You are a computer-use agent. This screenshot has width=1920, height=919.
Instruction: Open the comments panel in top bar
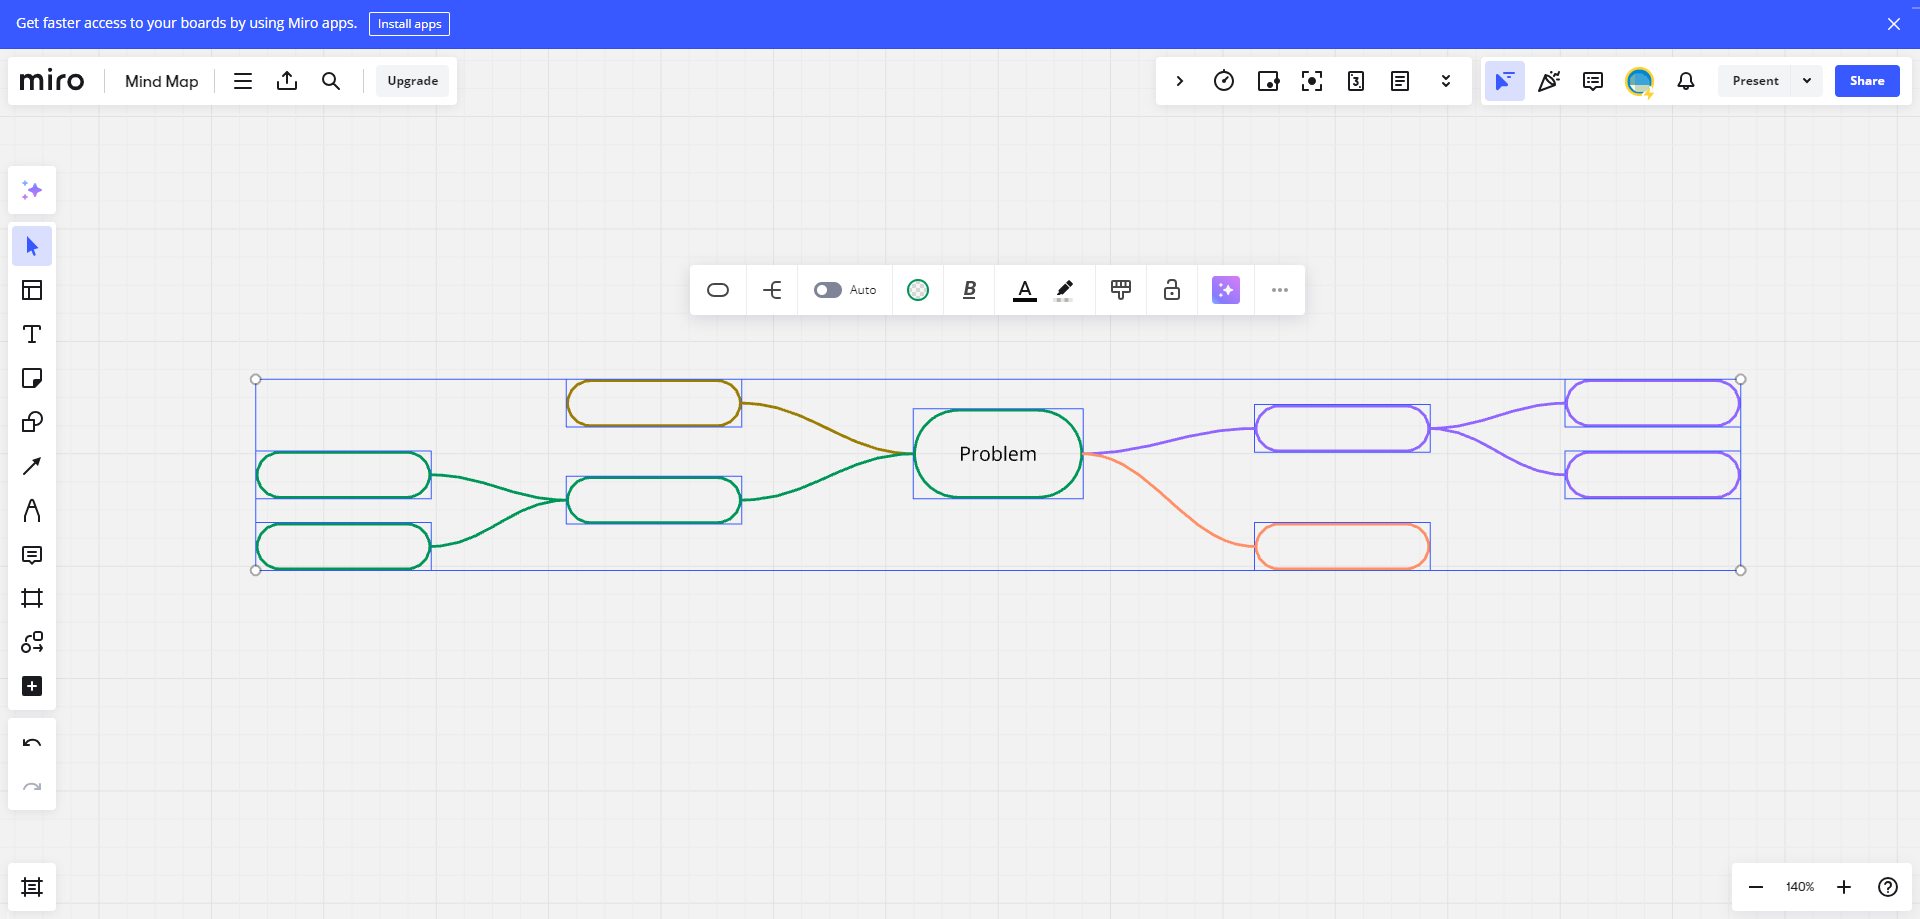pos(1593,81)
